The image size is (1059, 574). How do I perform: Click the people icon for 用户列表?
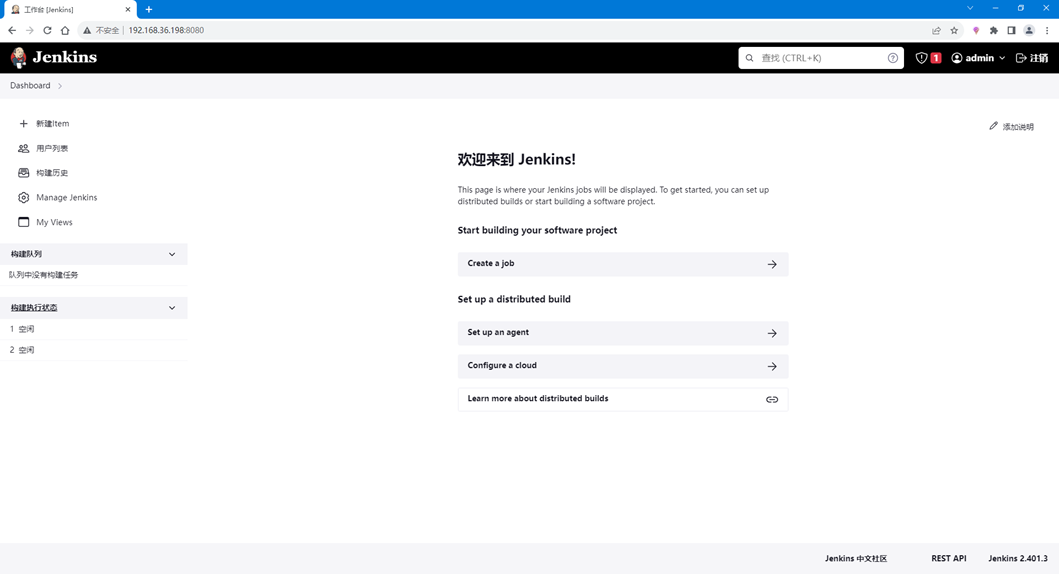24,149
